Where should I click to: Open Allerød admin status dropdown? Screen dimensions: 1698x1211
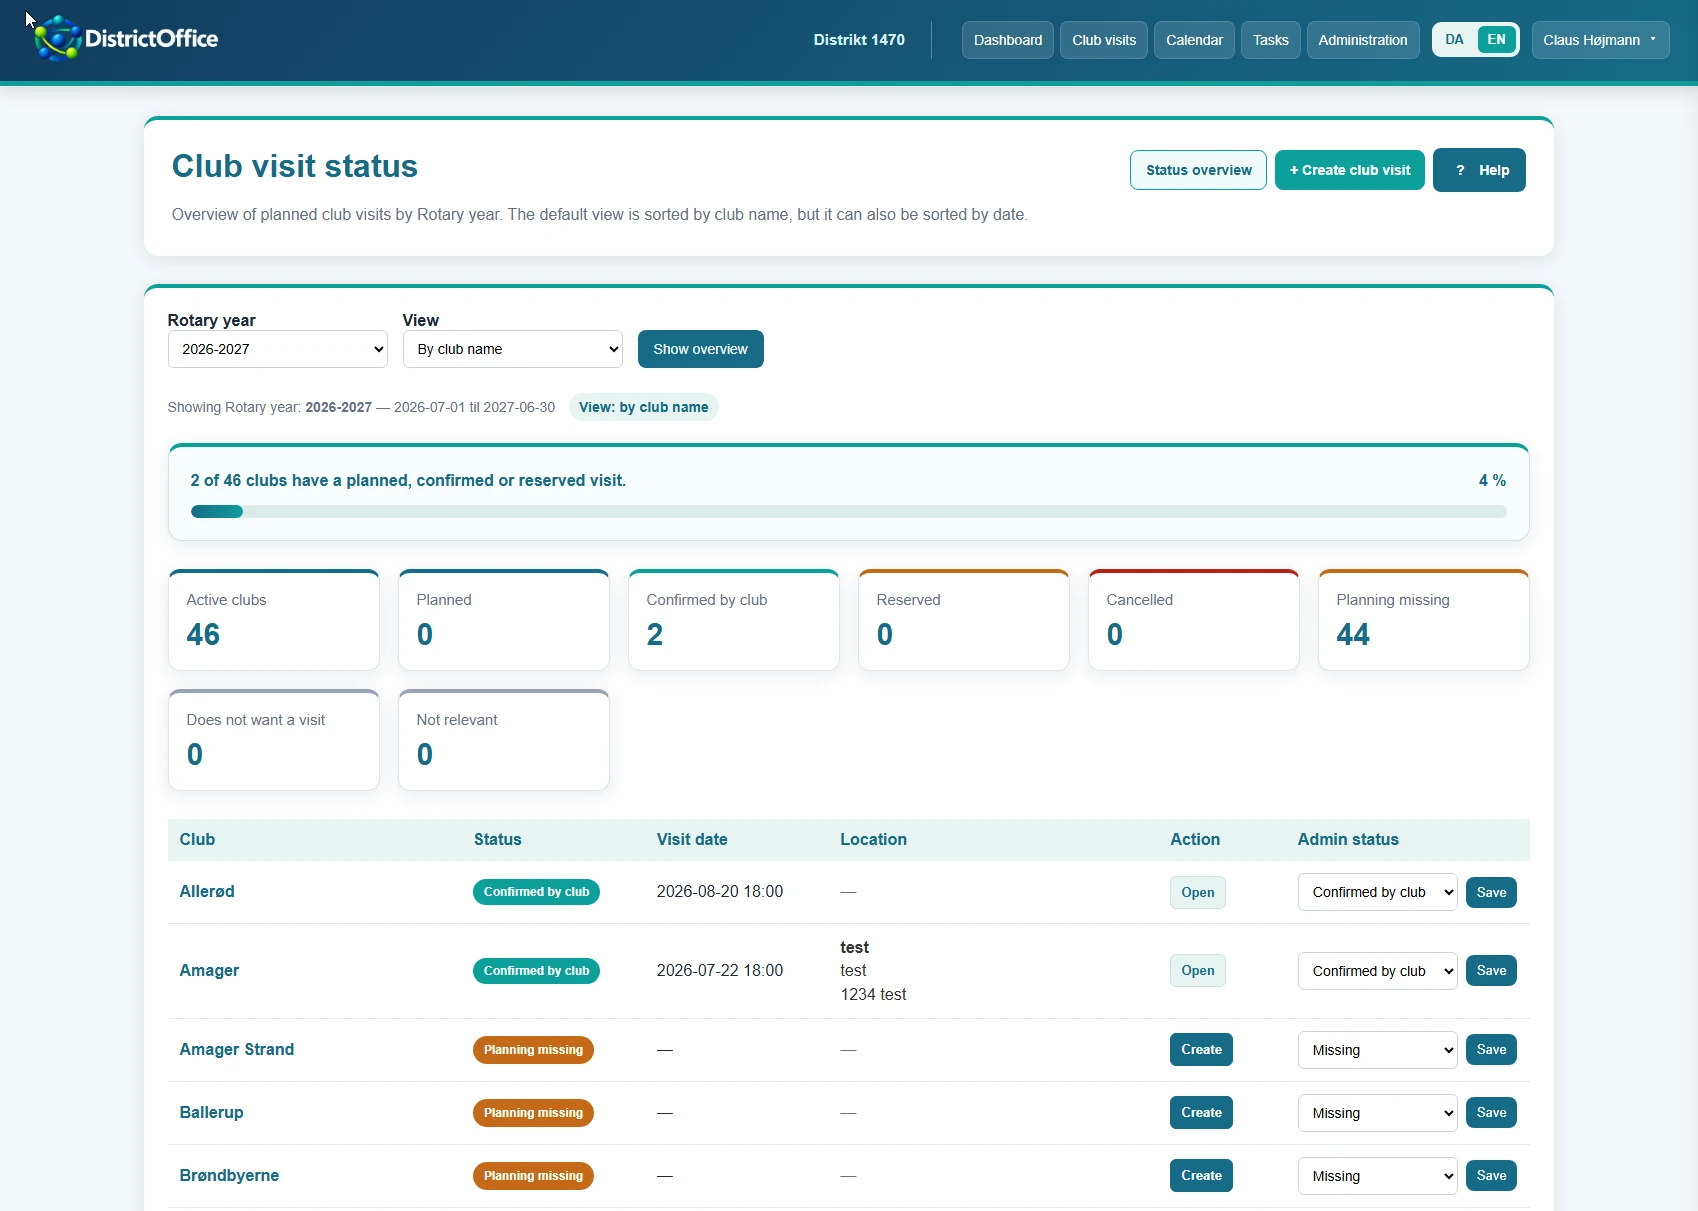pos(1377,892)
